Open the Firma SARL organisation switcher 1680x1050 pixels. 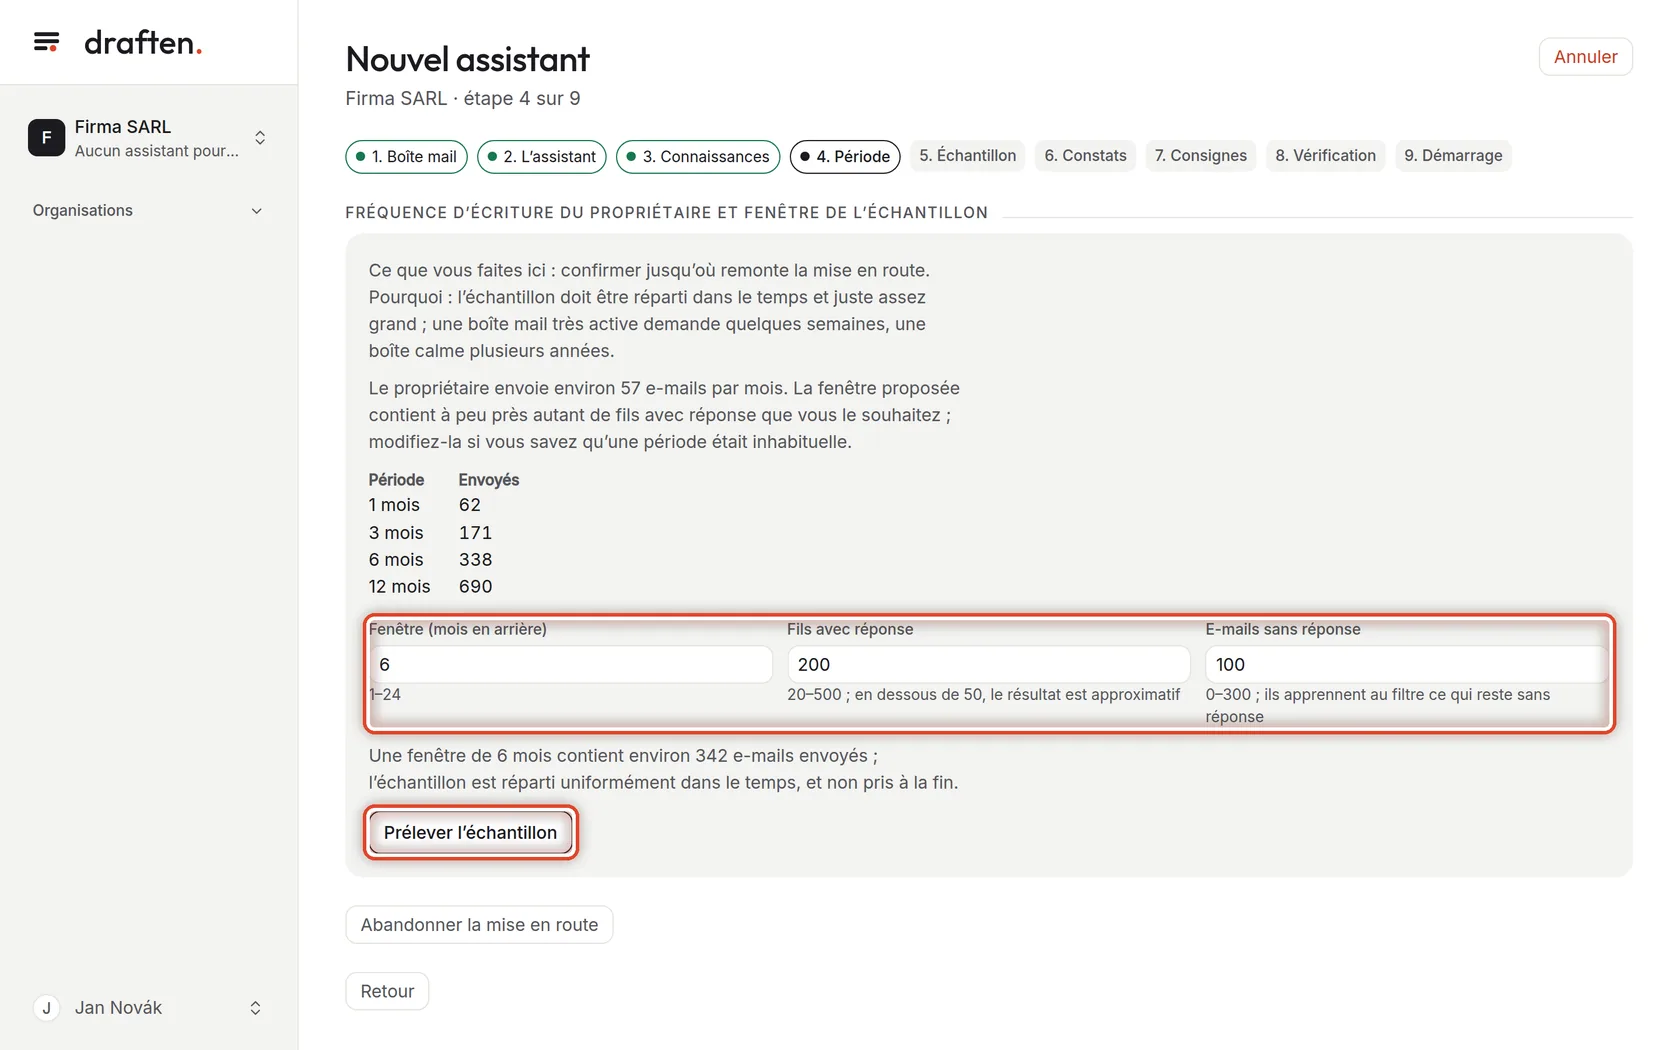tap(149, 138)
